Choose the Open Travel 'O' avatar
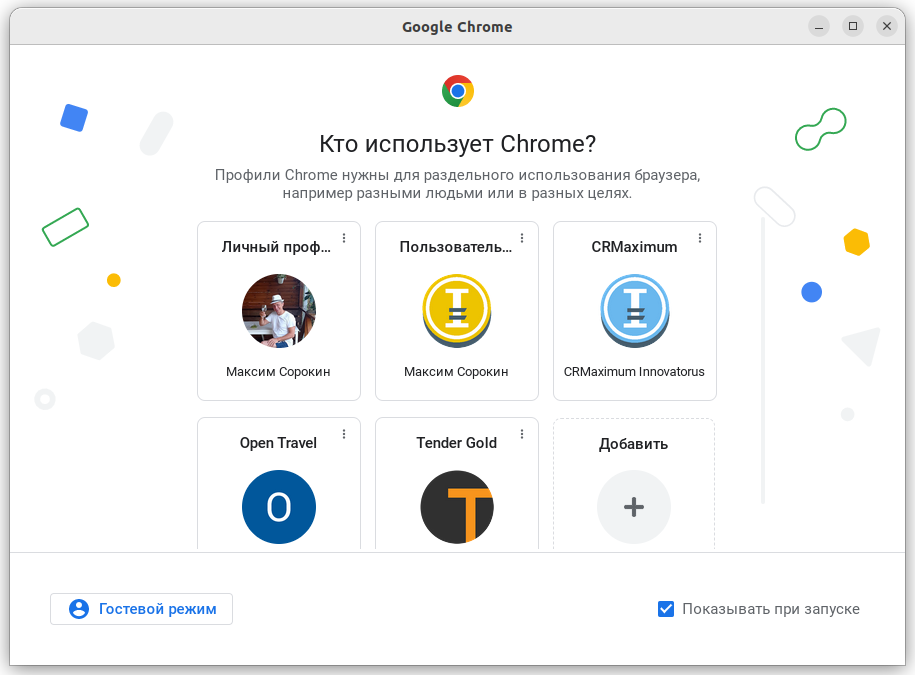The image size is (915, 675). point(279,507)
